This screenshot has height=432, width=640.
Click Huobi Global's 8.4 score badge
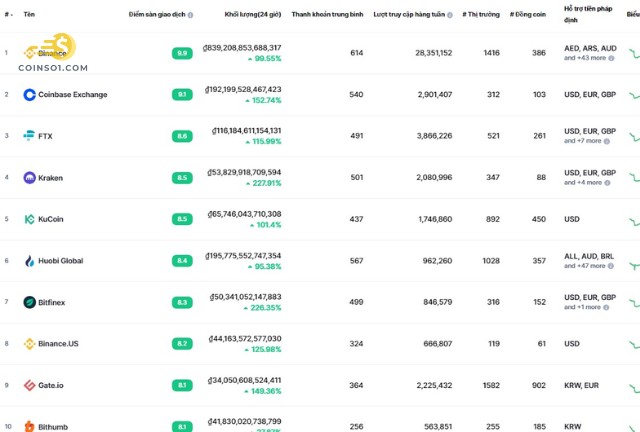[x=182, y=261]
